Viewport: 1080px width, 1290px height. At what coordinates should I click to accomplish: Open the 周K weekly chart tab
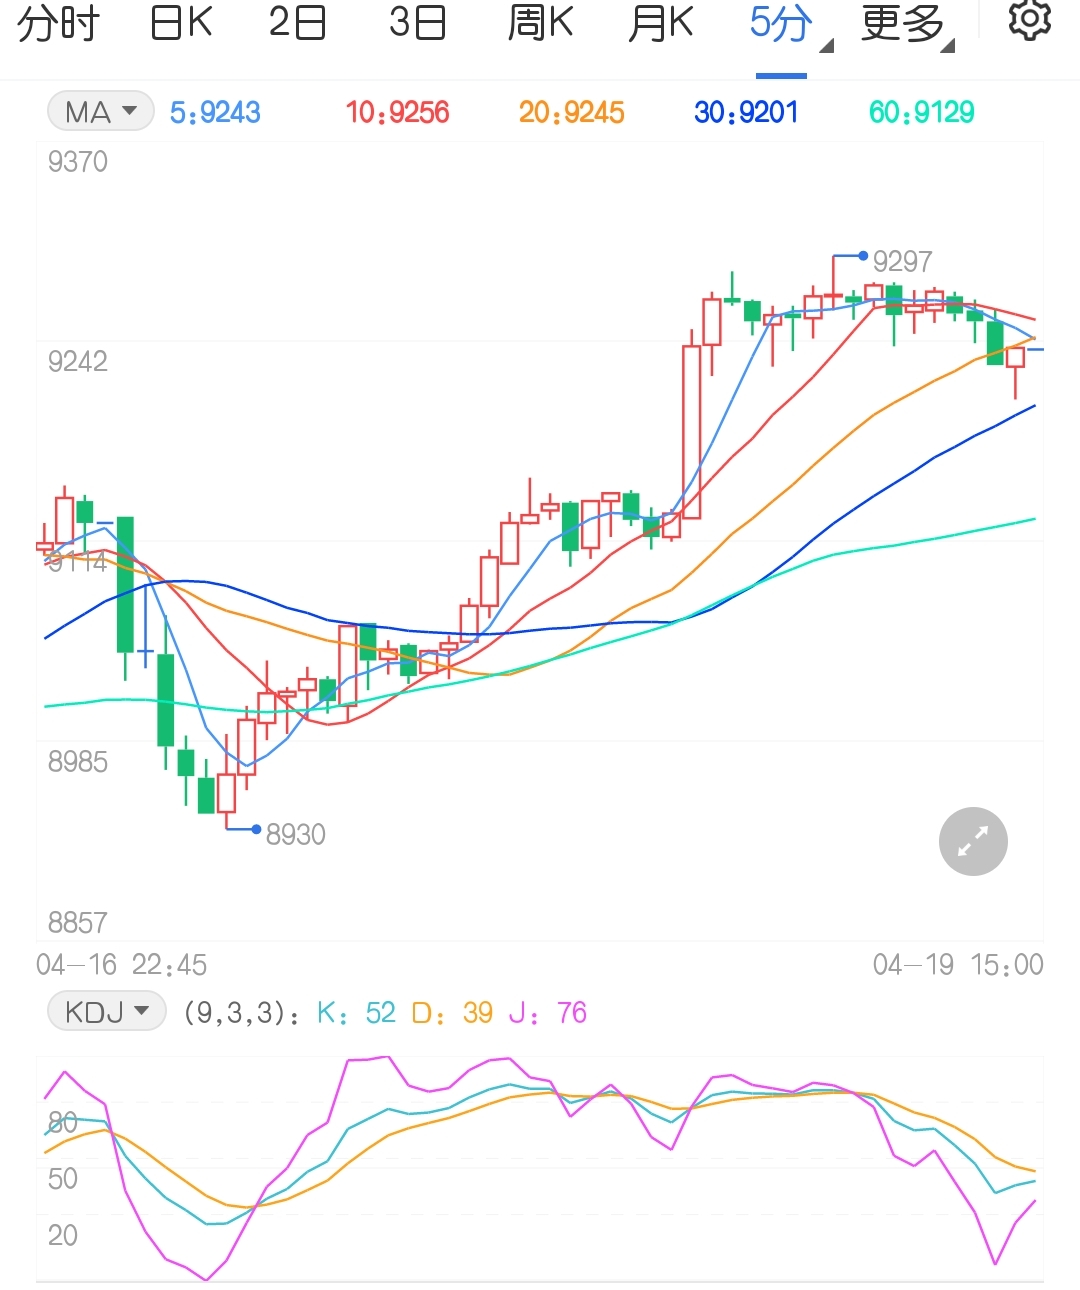click(540, 22)
